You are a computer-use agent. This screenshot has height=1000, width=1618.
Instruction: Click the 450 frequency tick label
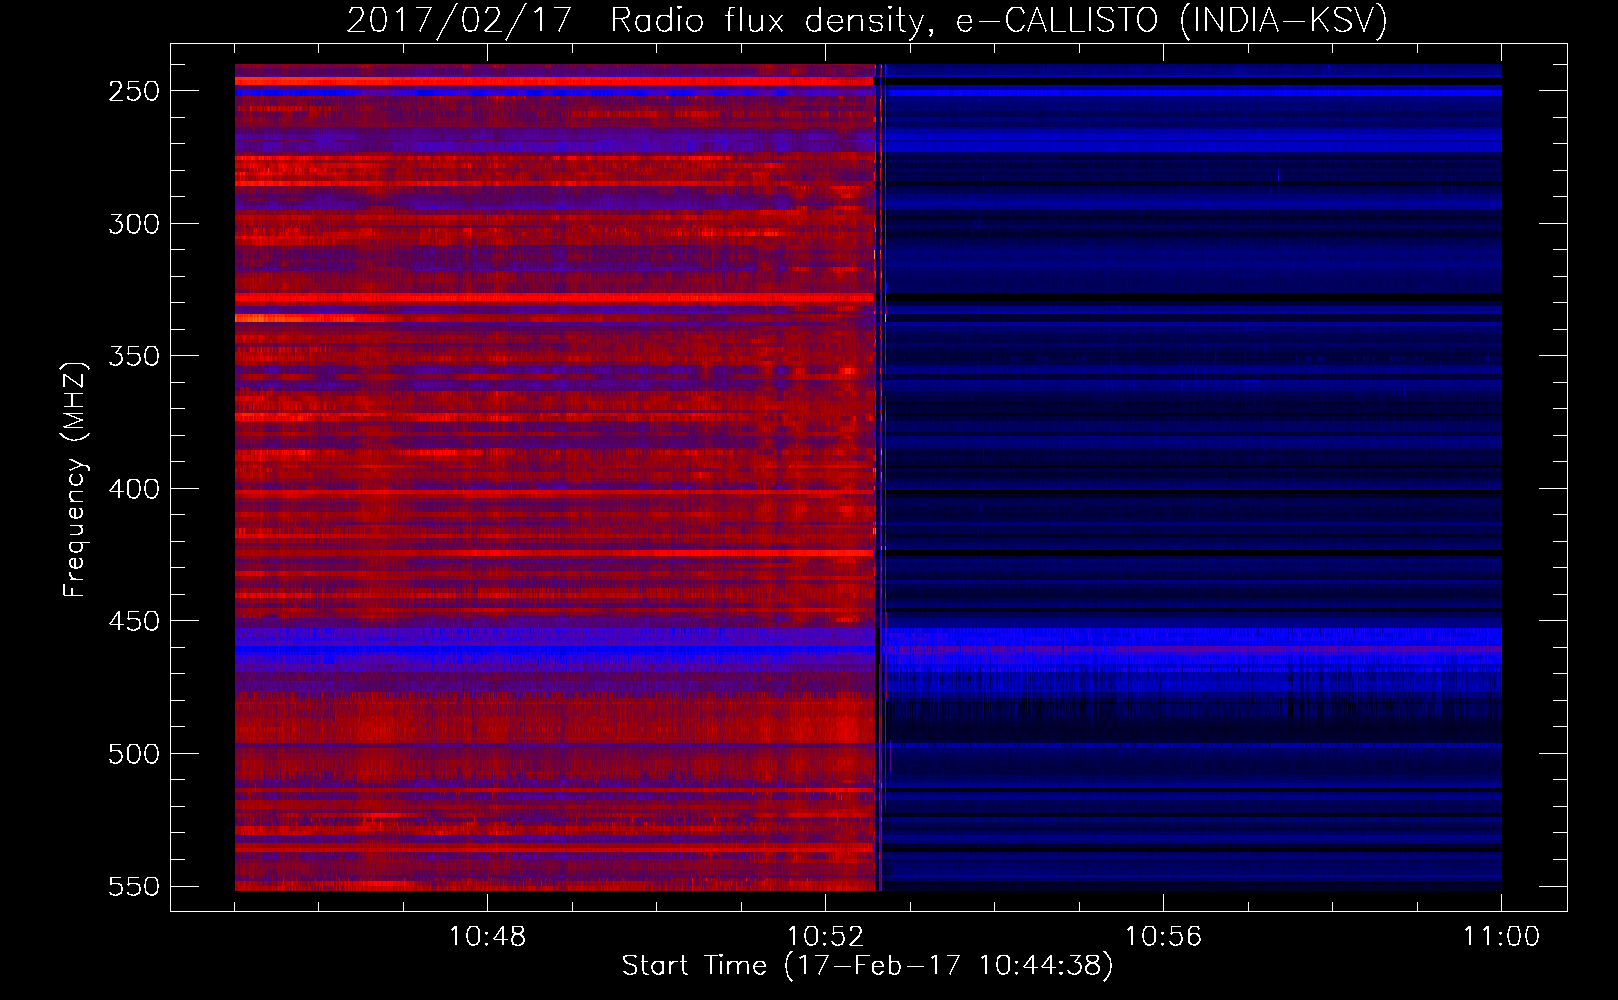pyautogui.click(x=134, y=621)
